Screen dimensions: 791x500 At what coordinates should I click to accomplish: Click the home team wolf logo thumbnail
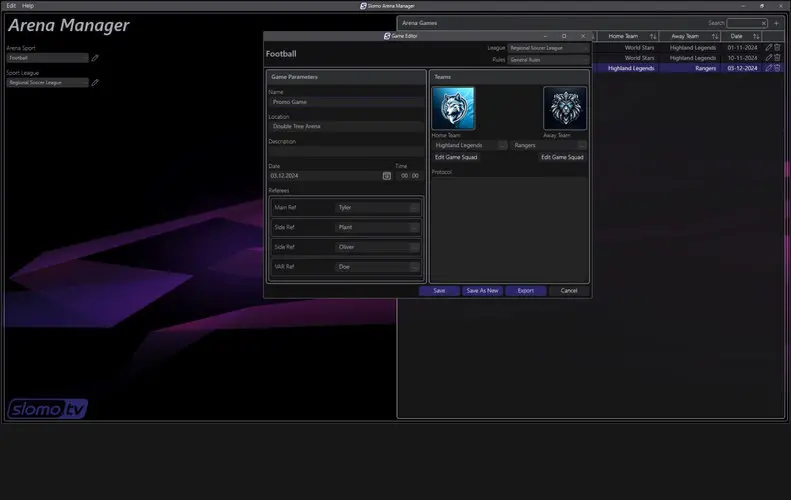453,108
